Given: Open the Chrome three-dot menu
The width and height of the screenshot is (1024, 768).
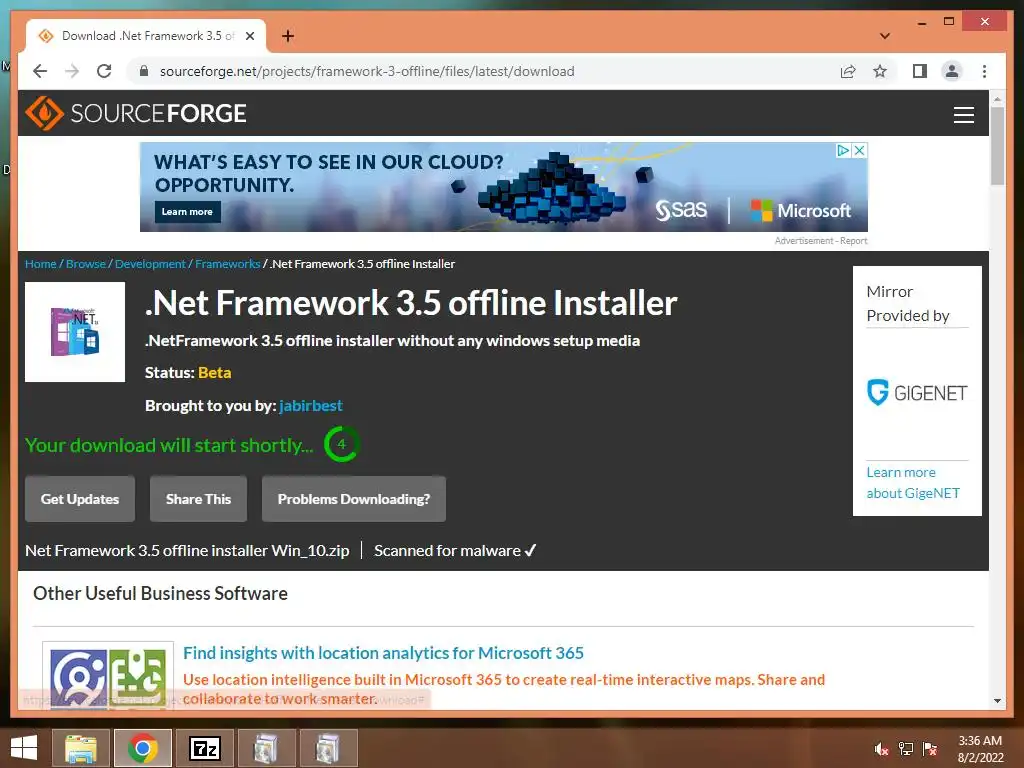Looking at the screenshot, I should point(984,71).
